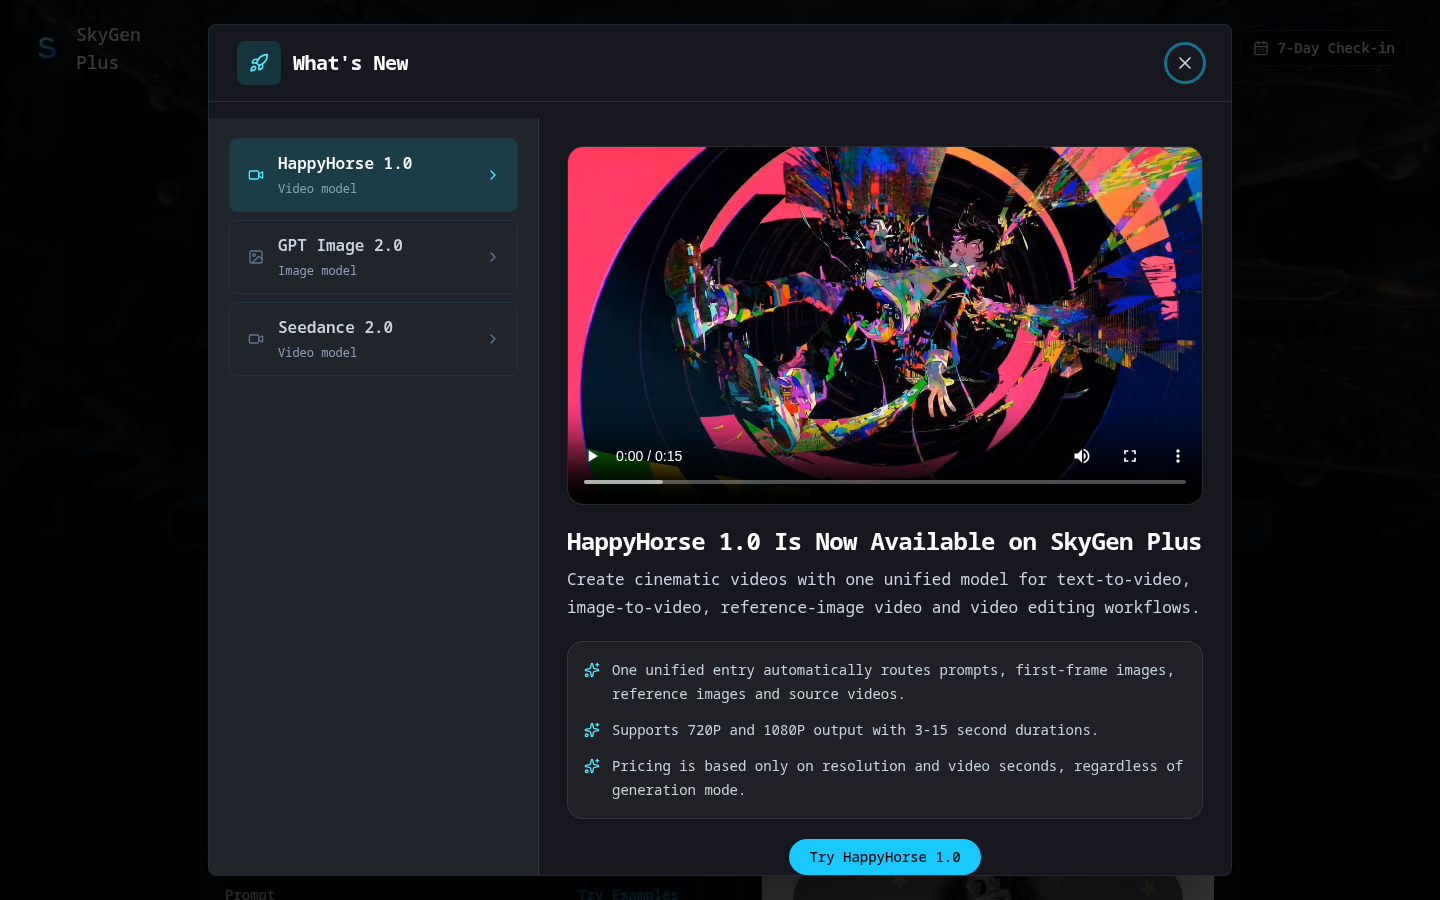Click the 7-Day Check-in button behind the dialog
Screen dimensions: 1440x900
(x=1325, y=48)
